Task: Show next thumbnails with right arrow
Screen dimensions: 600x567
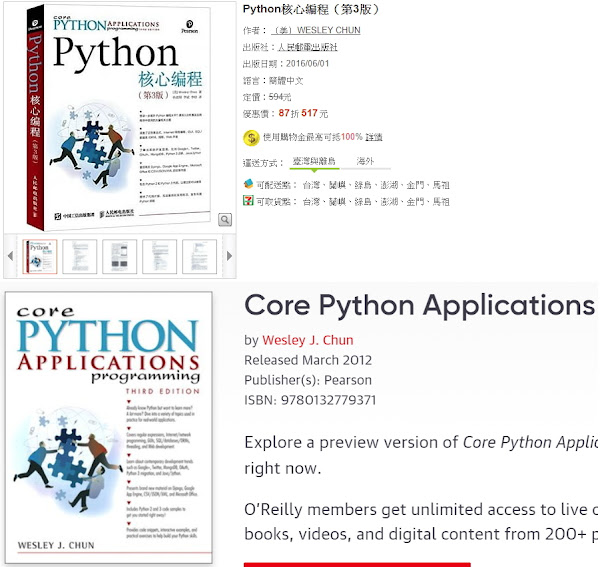Action: [x=229, y=256]
